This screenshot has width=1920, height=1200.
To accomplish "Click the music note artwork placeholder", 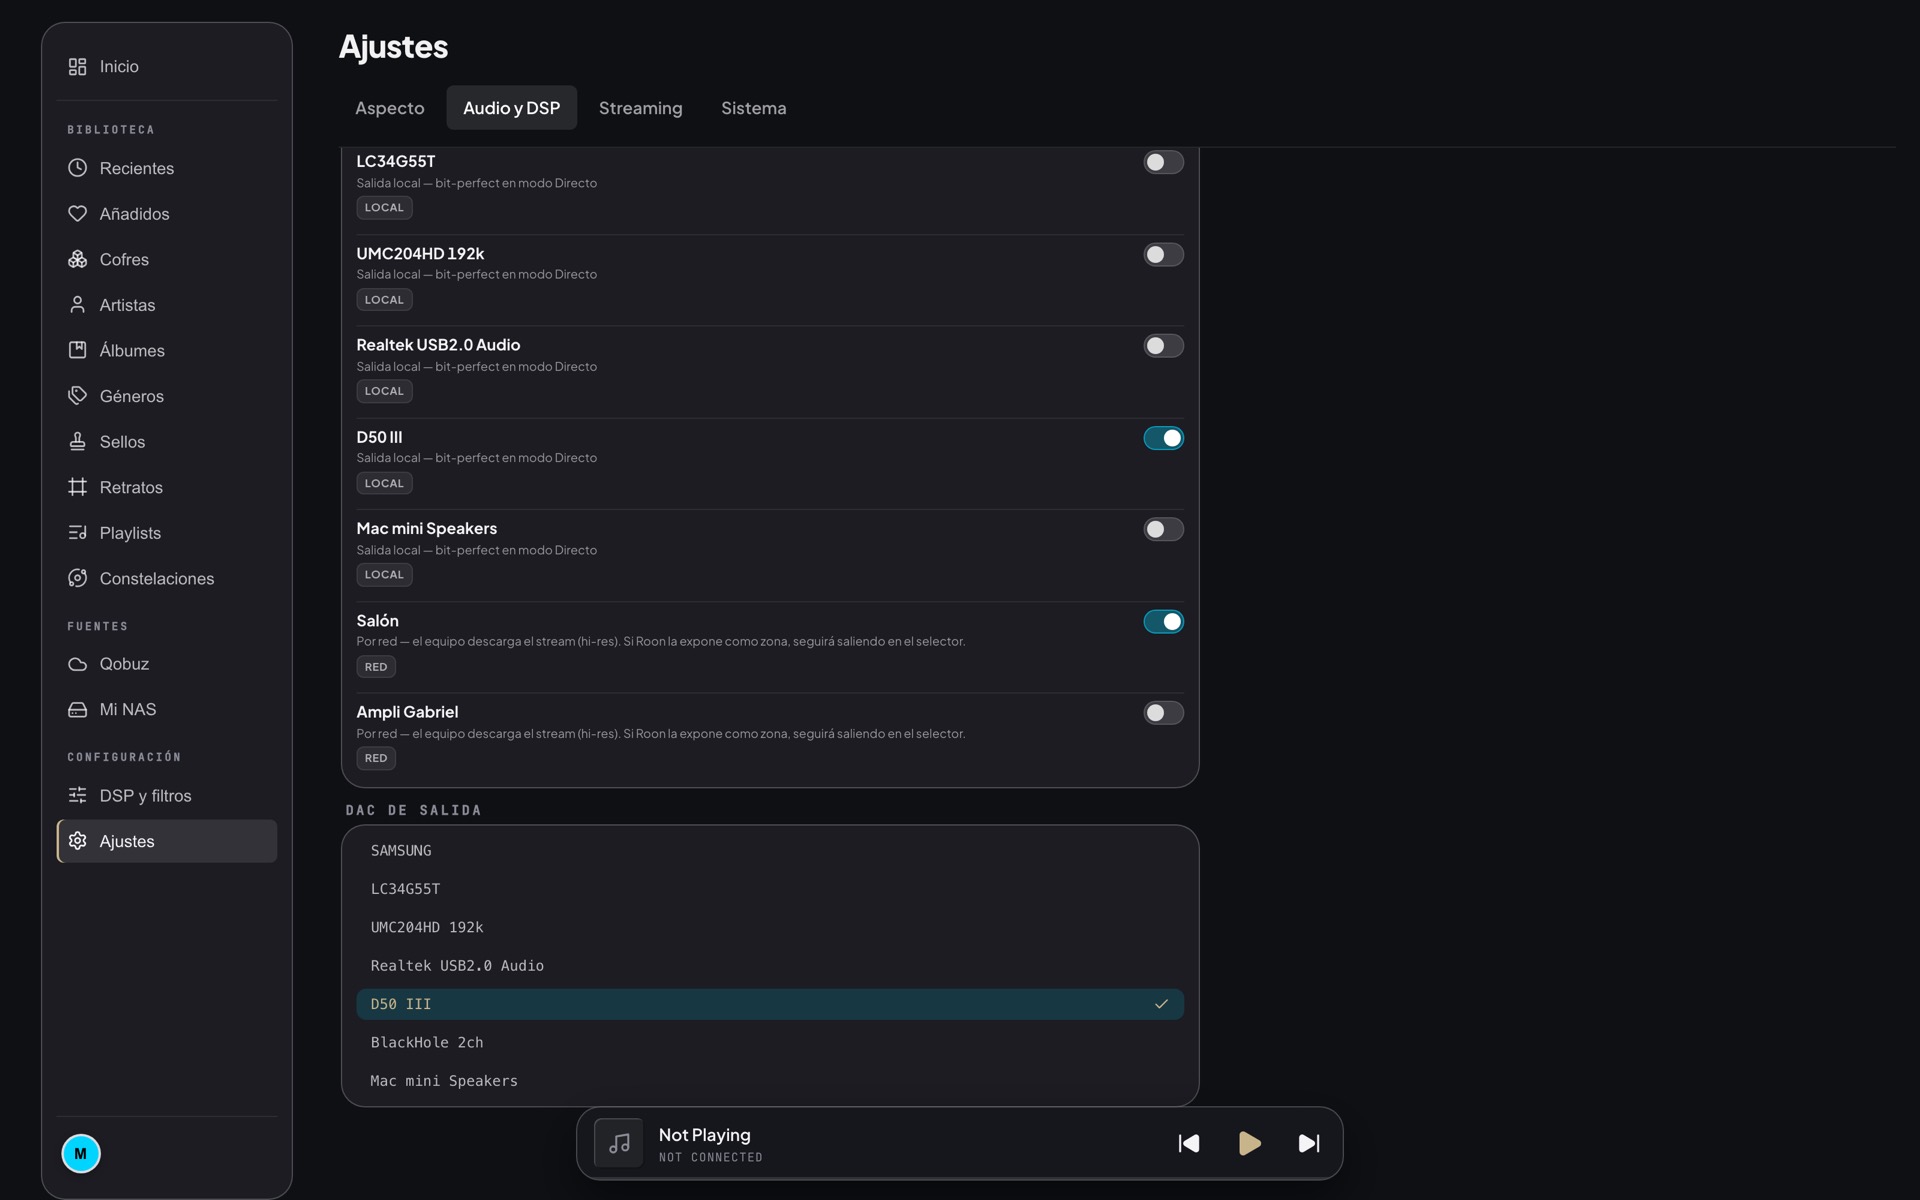I will point(619,1143).
